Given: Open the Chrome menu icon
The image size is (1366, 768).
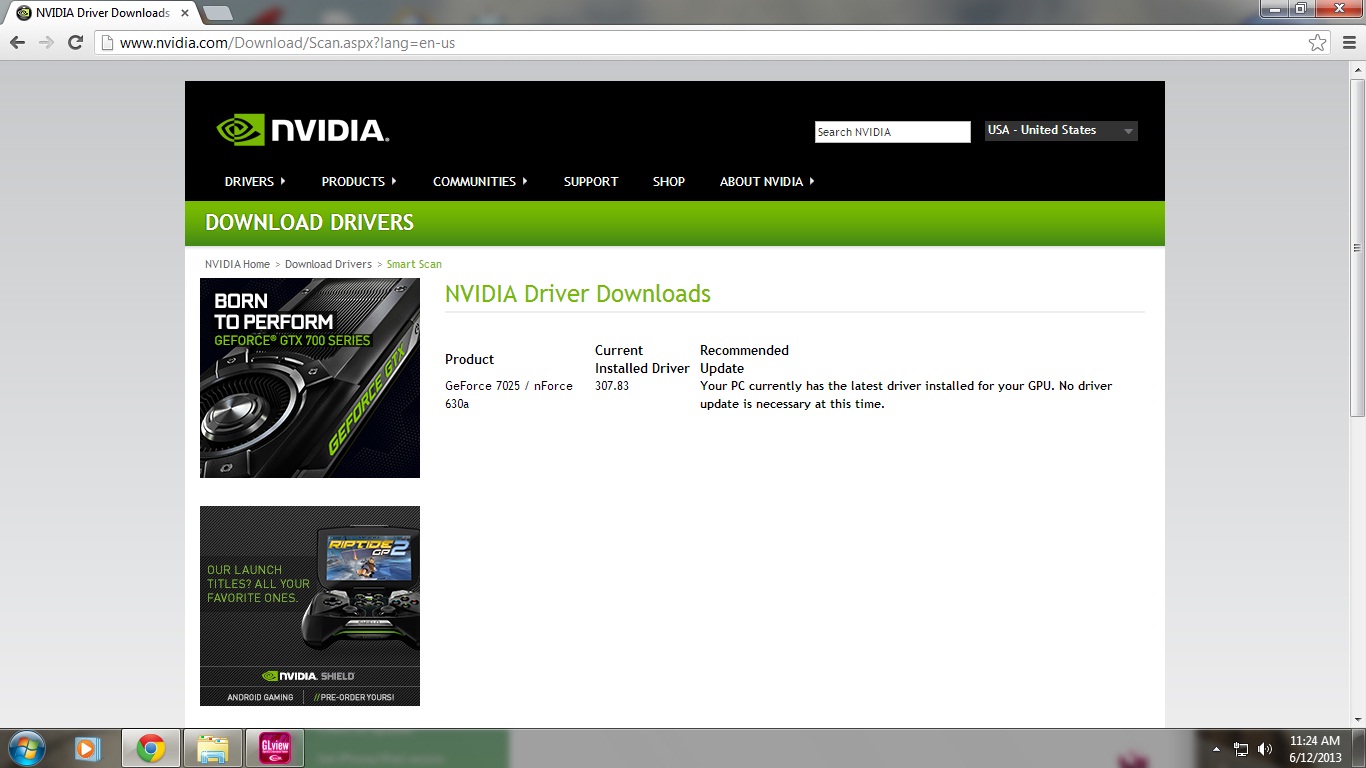Looking at the screenshot, I should coord(1346,42).
